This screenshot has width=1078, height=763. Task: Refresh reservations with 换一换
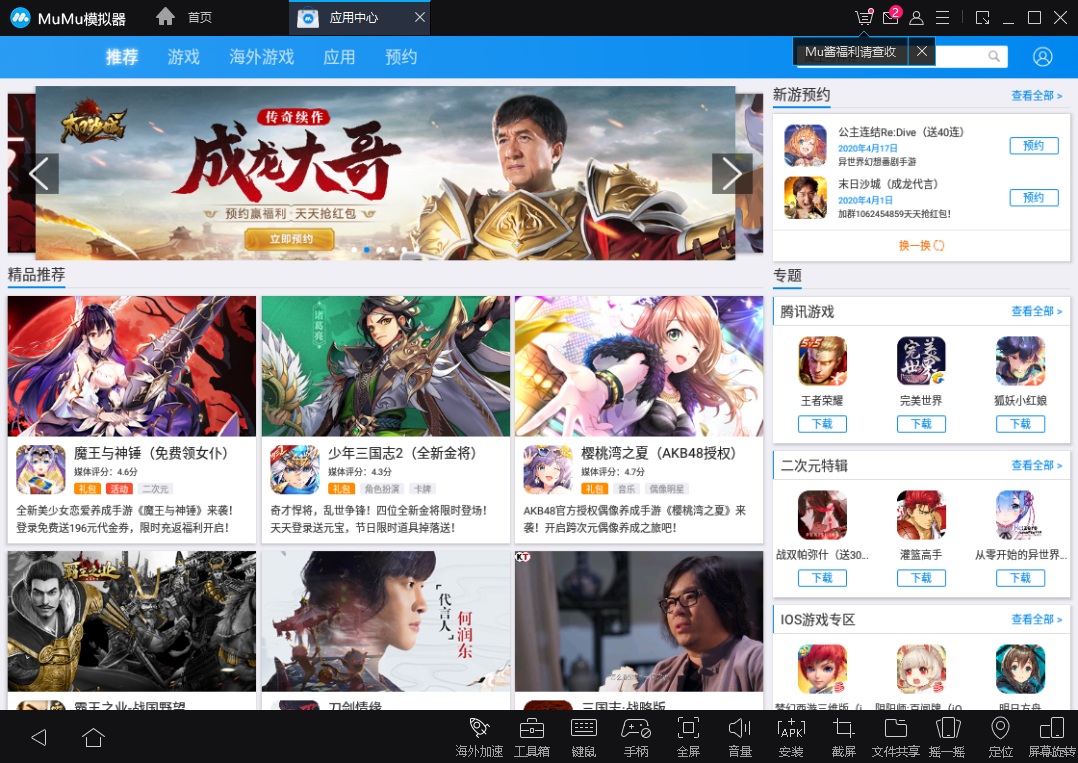pyautogui.click(x=921, y=243)
